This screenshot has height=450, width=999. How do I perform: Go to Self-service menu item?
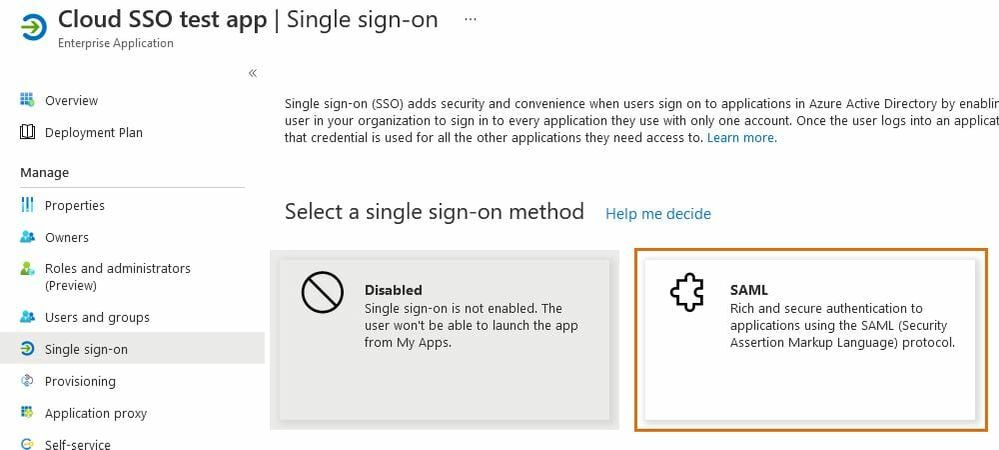coord(78,444)
